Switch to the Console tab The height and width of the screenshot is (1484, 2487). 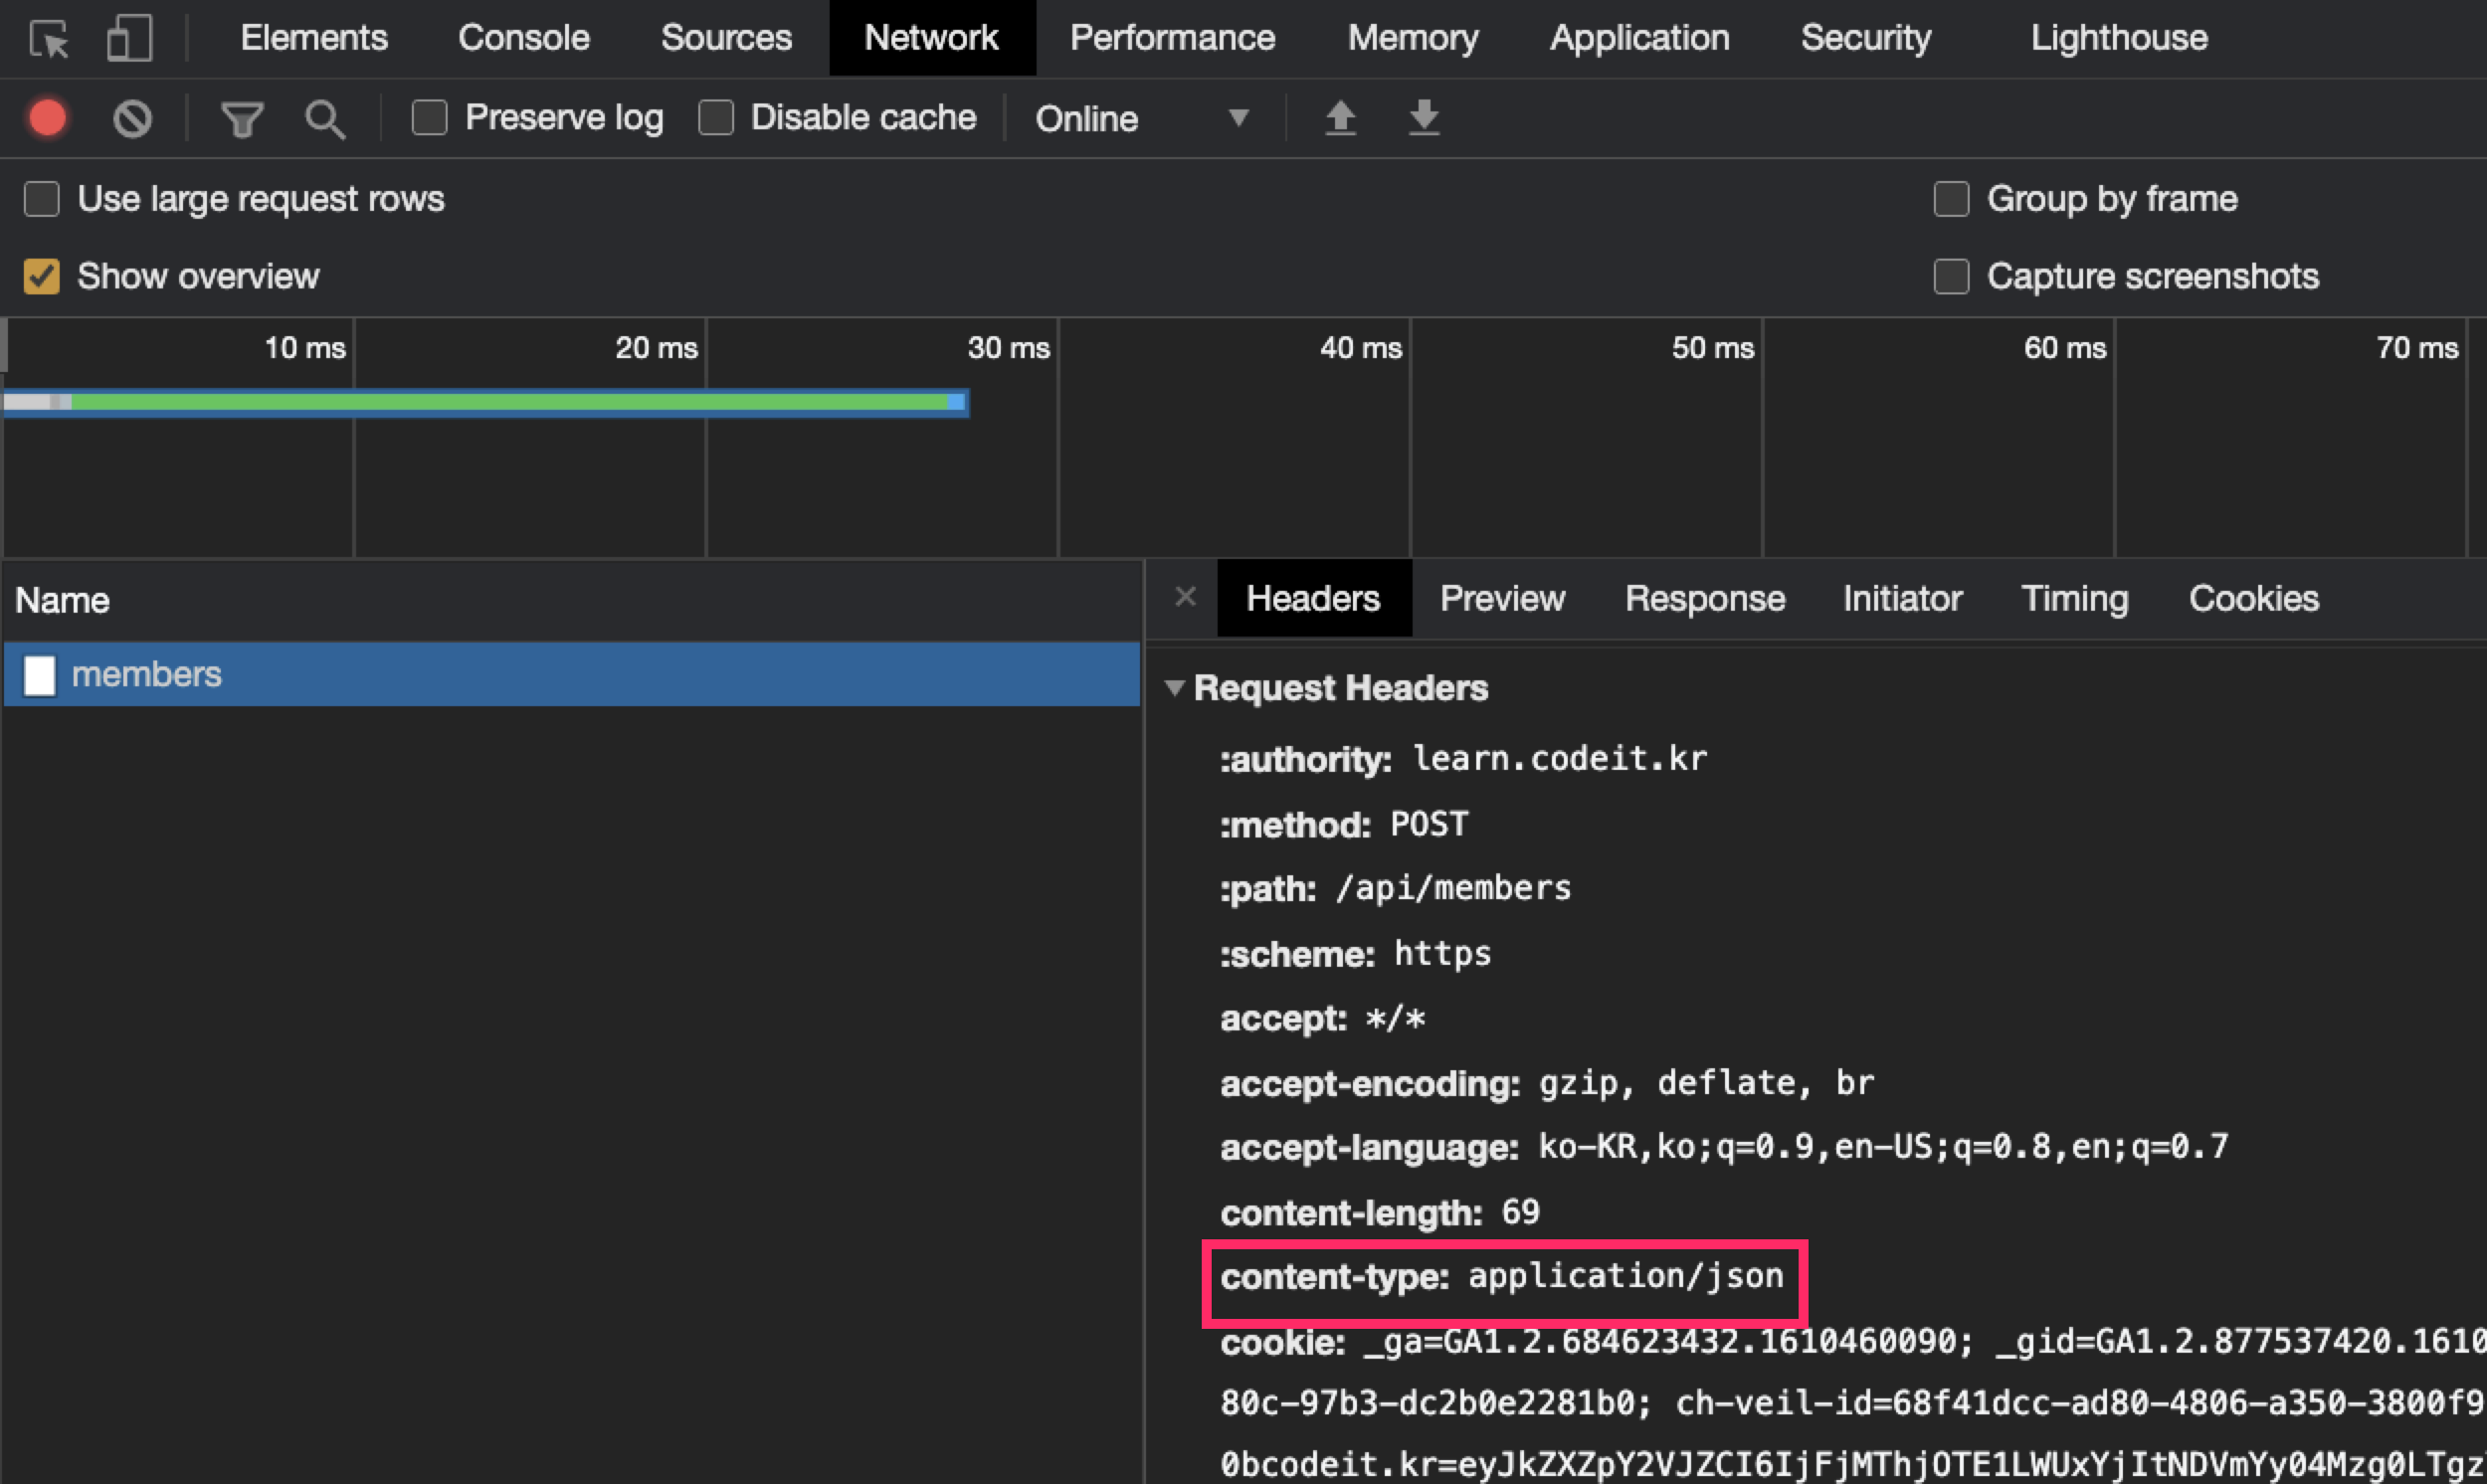(x=523, y=38)
